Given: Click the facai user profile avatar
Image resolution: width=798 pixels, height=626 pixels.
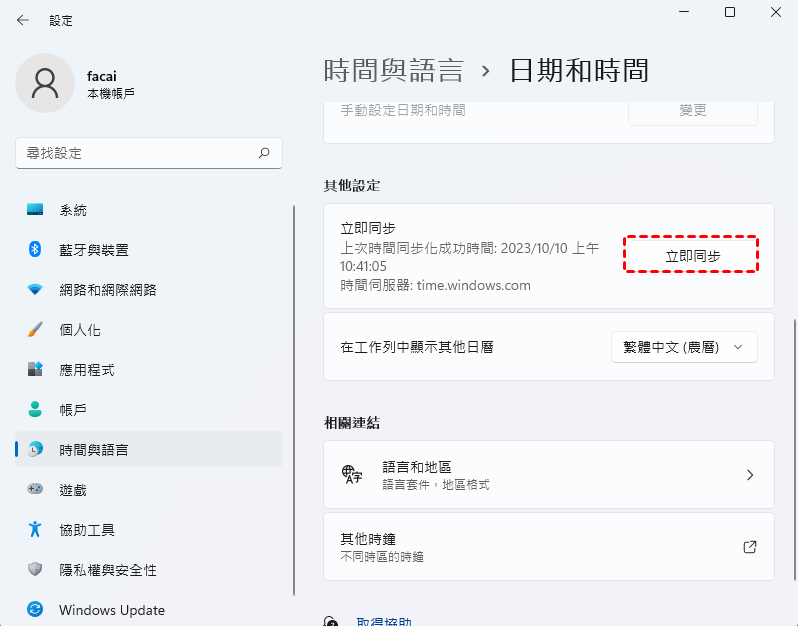Looking at the screenshot, I should pyautogui.click(x=45, y=83).
